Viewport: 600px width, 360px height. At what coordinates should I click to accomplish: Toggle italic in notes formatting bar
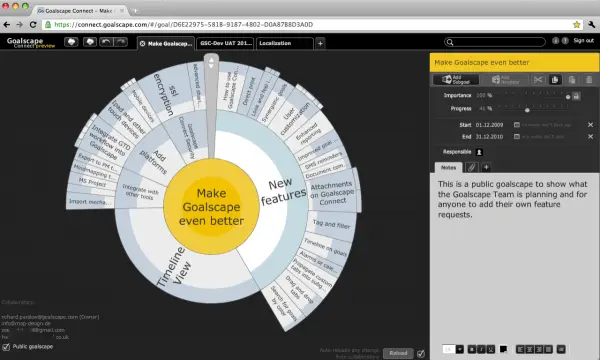pyautogui.click(x=481, y=349)
